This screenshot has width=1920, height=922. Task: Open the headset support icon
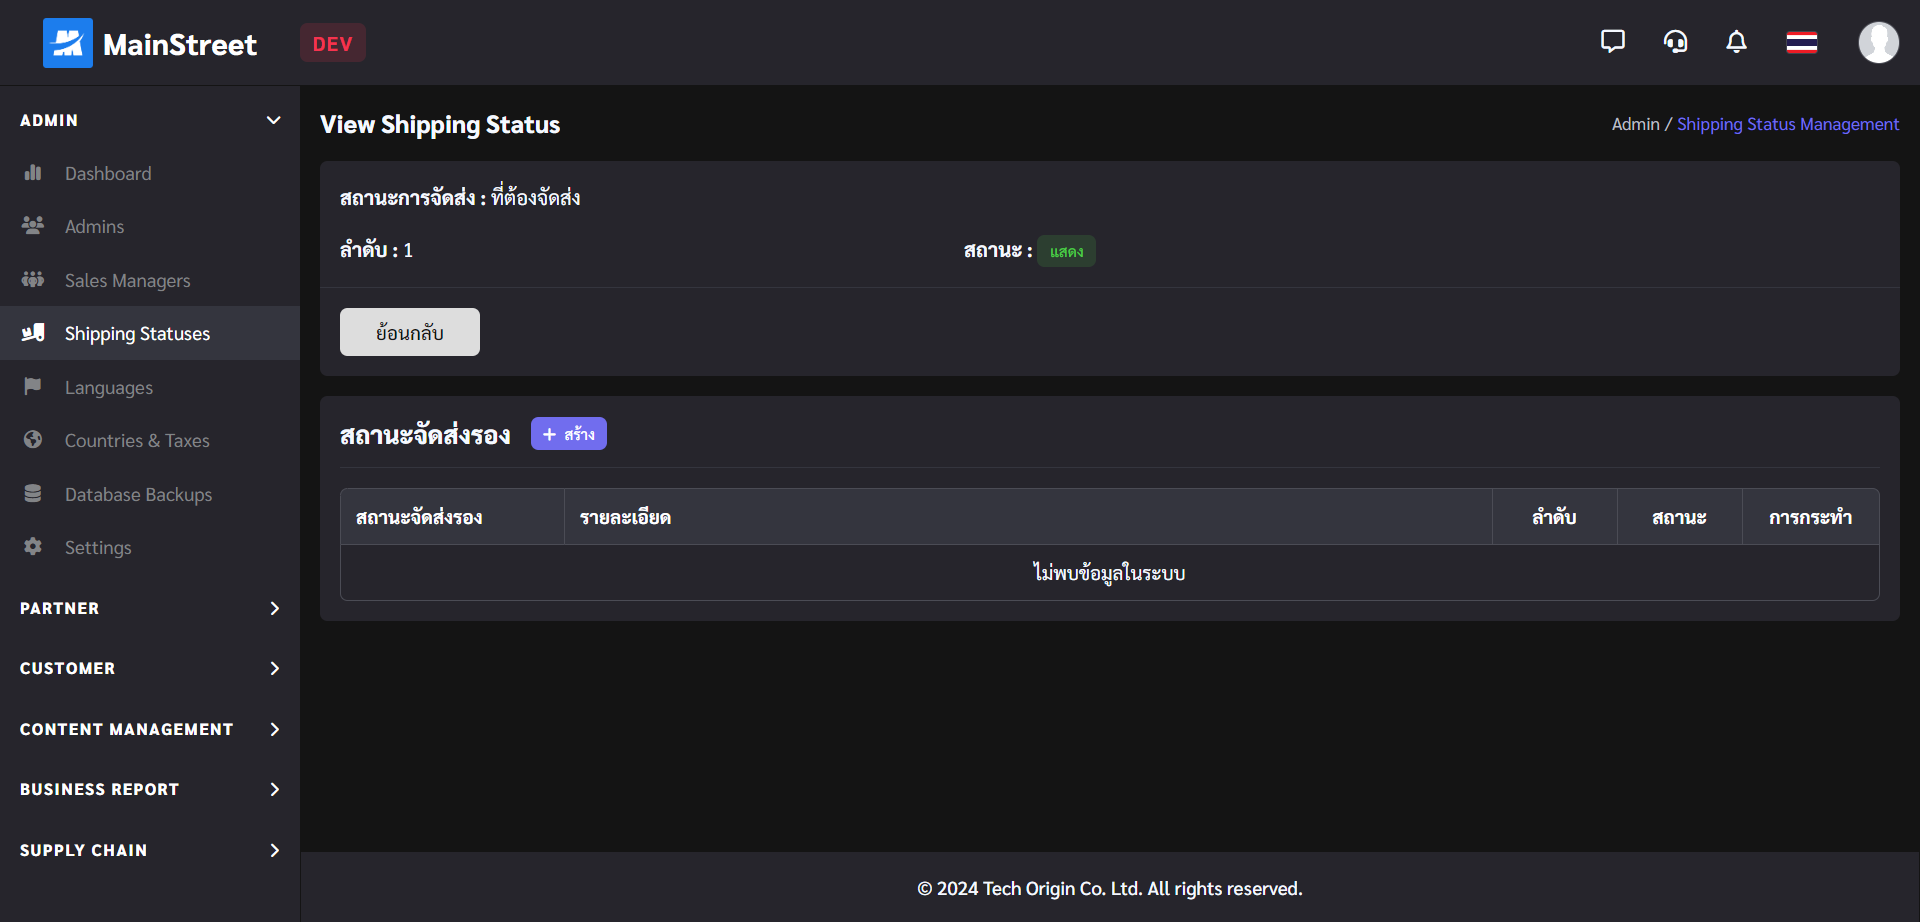point(1675,42)
